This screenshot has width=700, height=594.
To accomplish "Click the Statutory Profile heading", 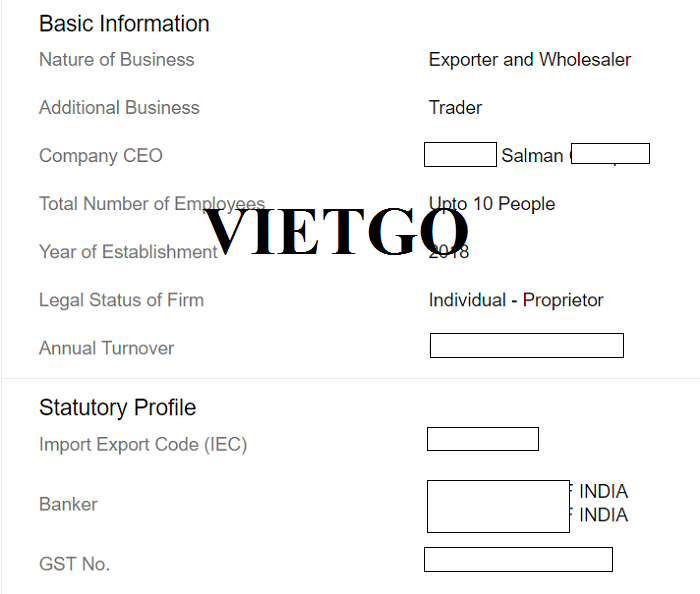I will 117,407.
